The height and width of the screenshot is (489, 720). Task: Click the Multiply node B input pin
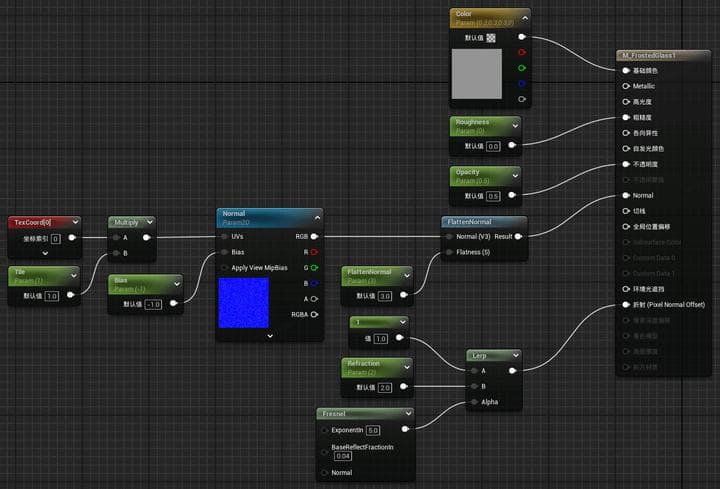(116, 253)
